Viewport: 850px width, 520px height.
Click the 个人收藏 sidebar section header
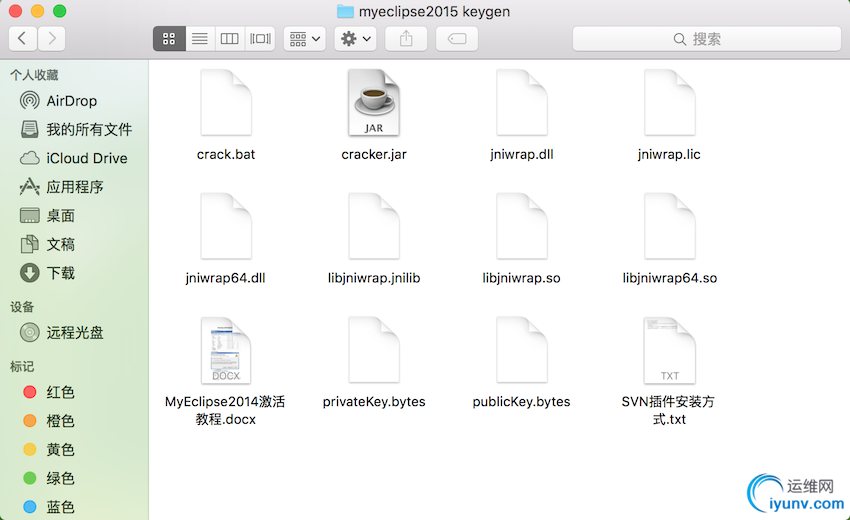pos(34,75)
